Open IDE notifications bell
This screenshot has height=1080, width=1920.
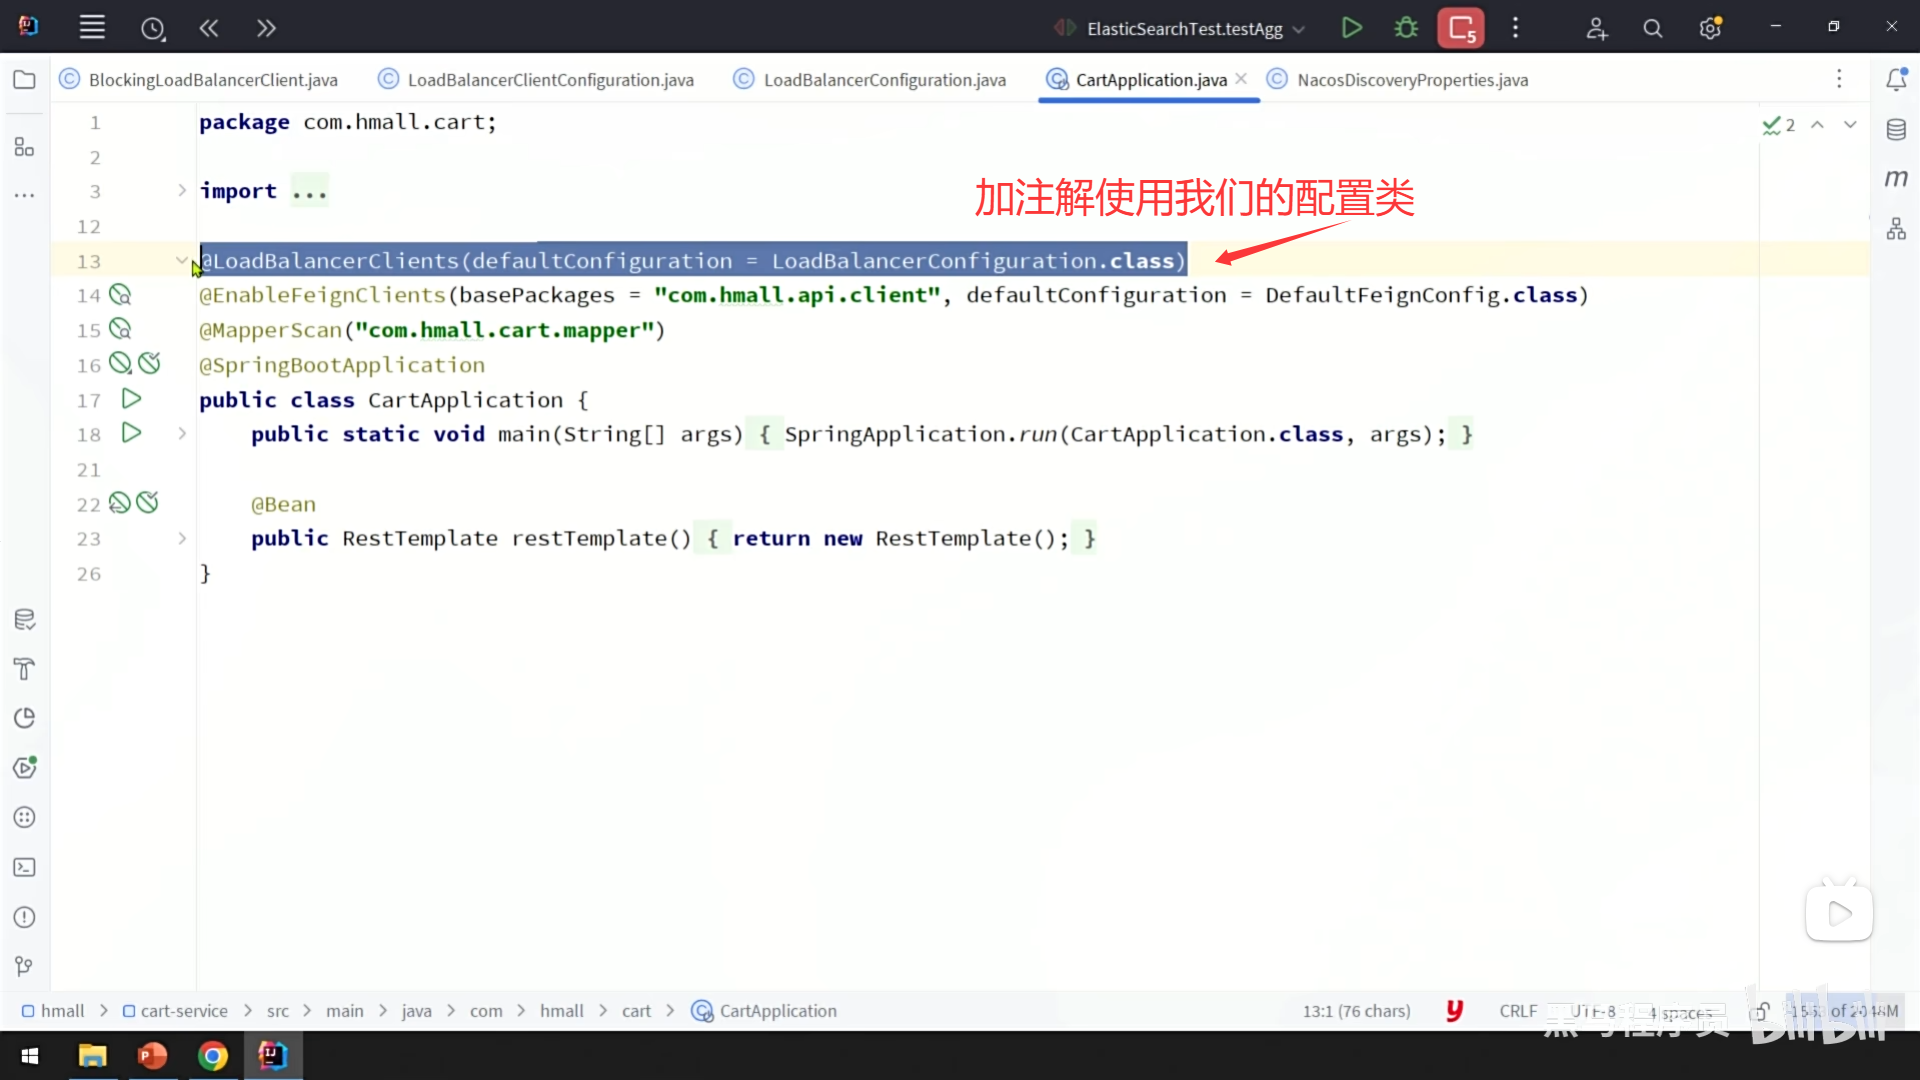(1896, 80)
